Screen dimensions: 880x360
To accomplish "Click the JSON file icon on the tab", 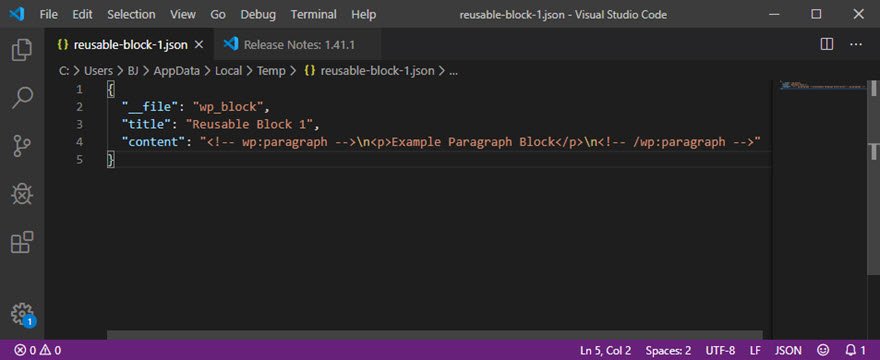I will point(62,45).
